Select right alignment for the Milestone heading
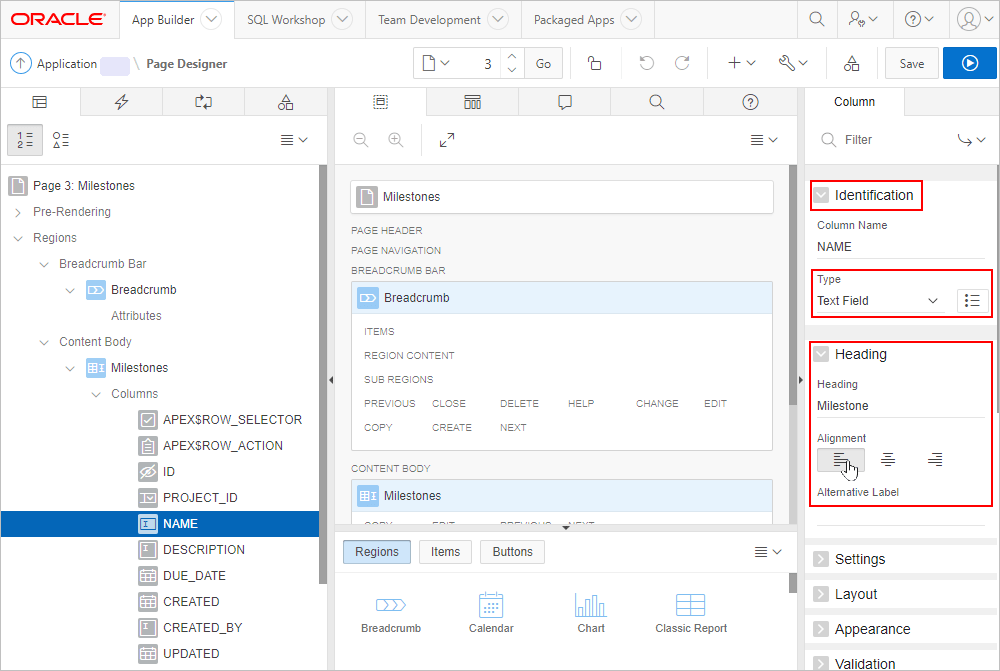This screenshot has height=671, width=1000. (x=934, y=459)
